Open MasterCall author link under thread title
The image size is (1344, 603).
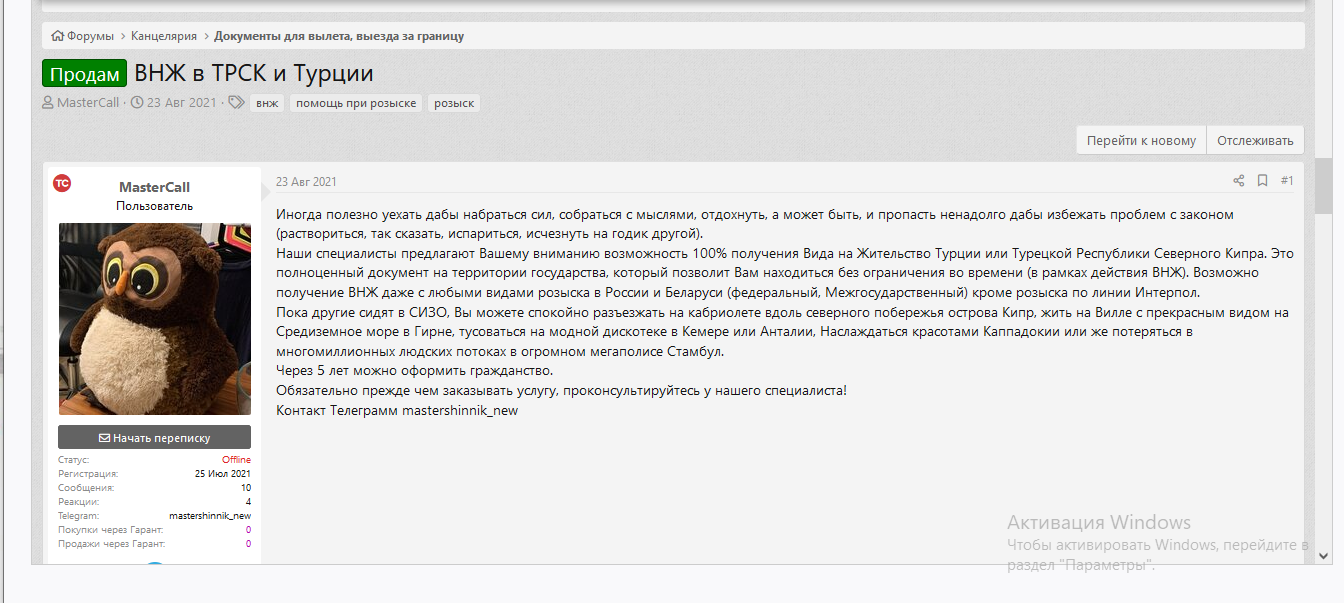pos(88,102)
